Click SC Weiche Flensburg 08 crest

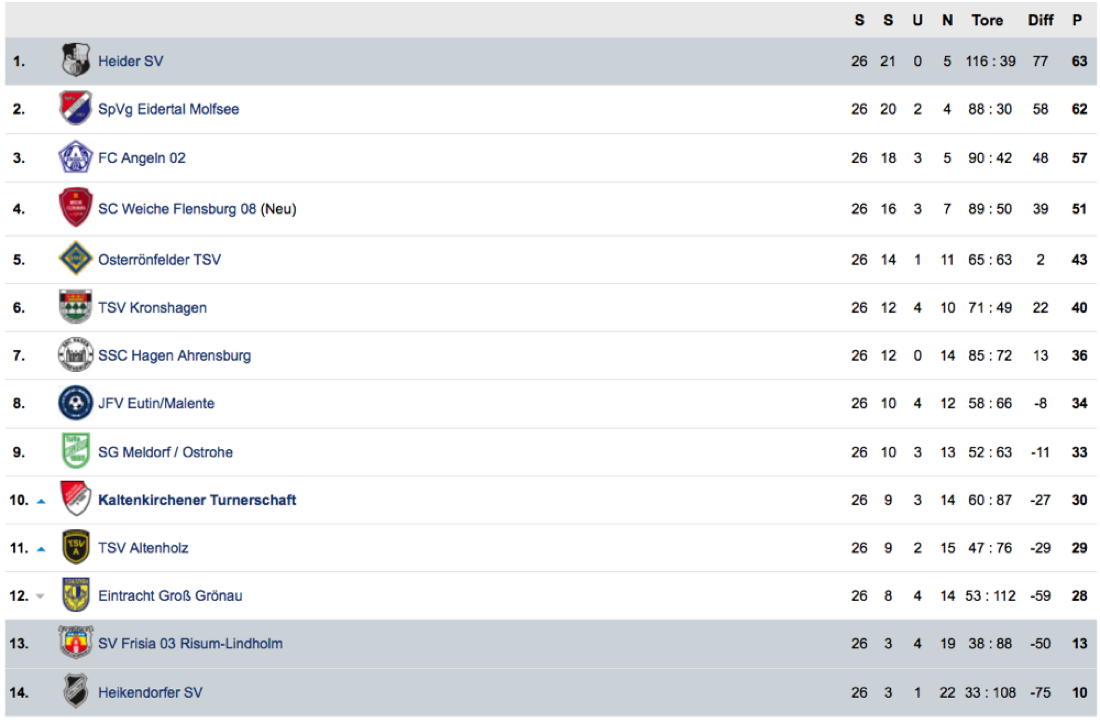[75, 208]
